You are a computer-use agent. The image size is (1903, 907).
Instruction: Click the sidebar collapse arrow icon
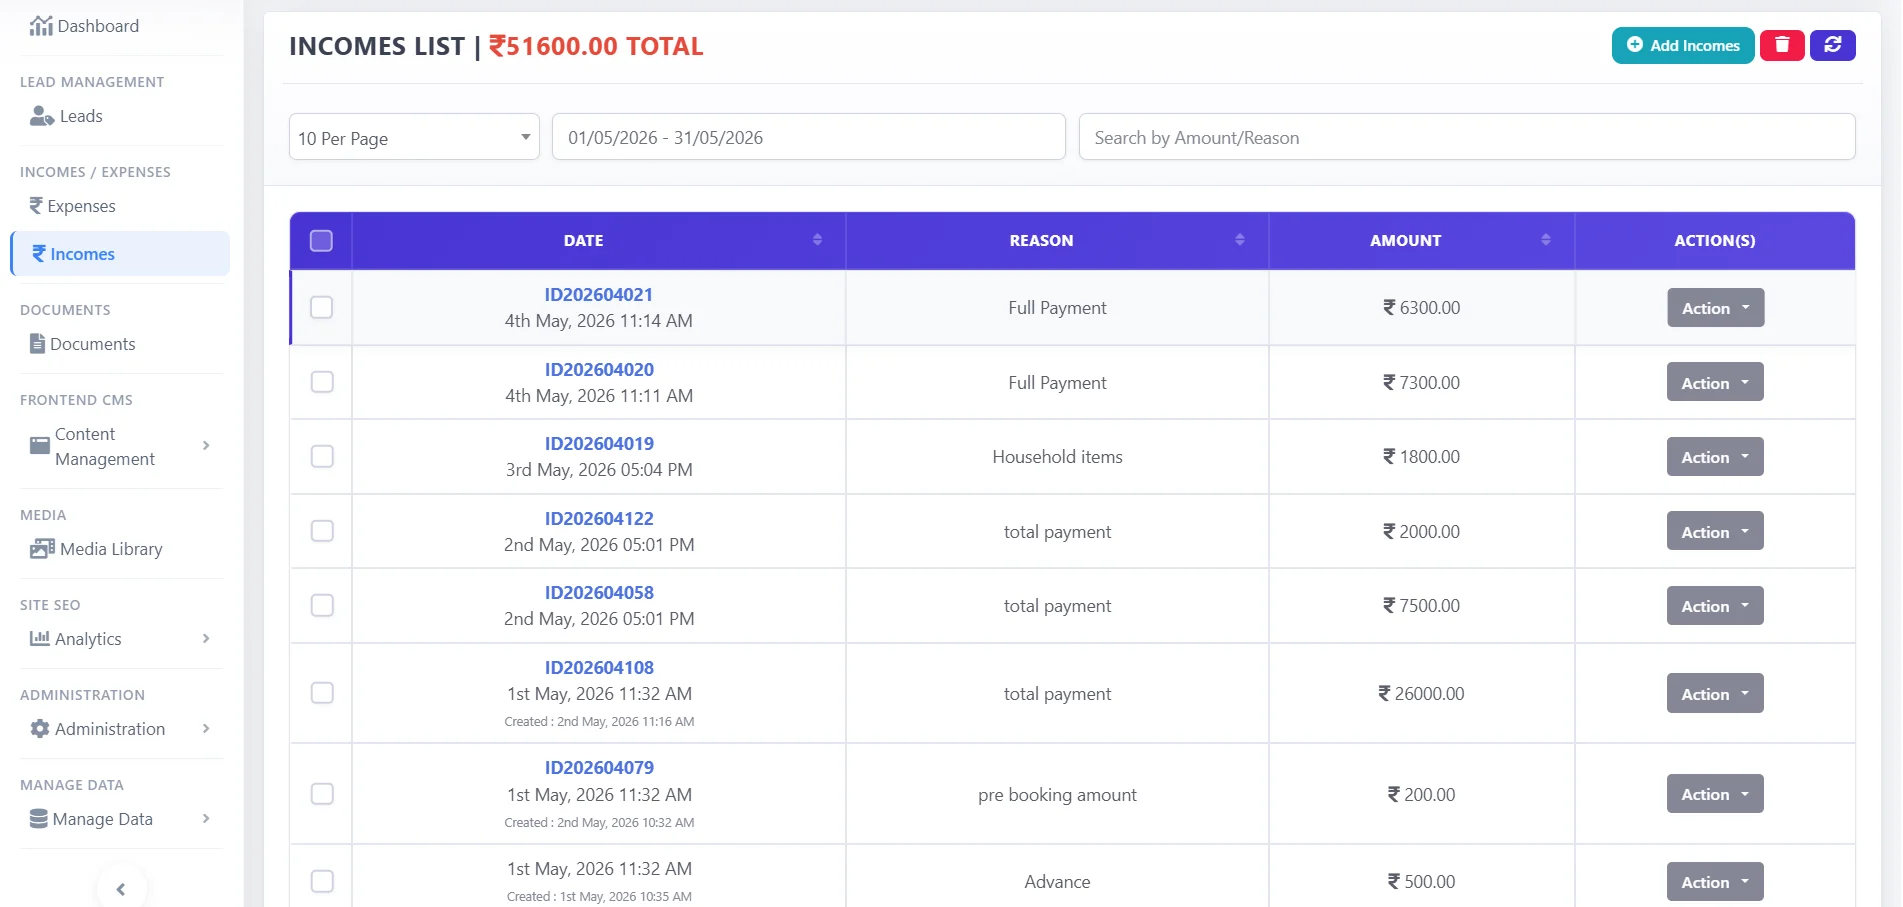121,889
